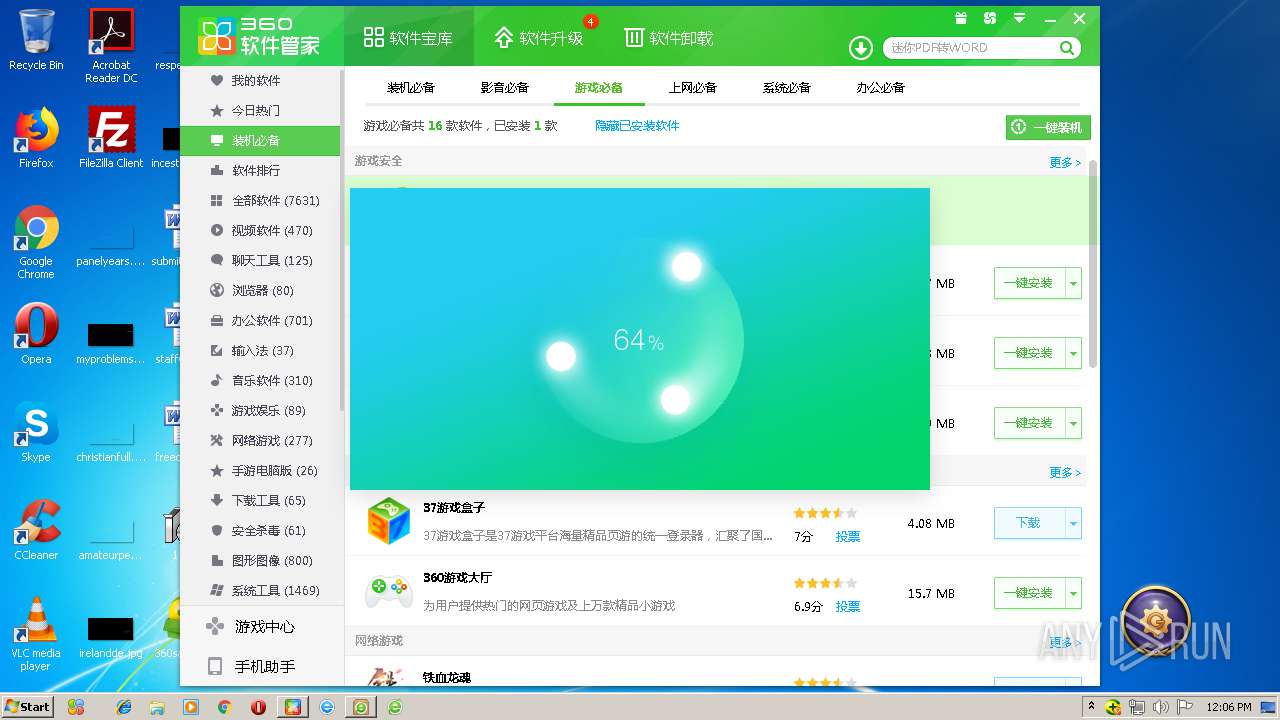Viewport: 1280px width, 720px height.
Task: Click the 360游戏大厅 gamepad icon
Action: [x=388, y=591]
